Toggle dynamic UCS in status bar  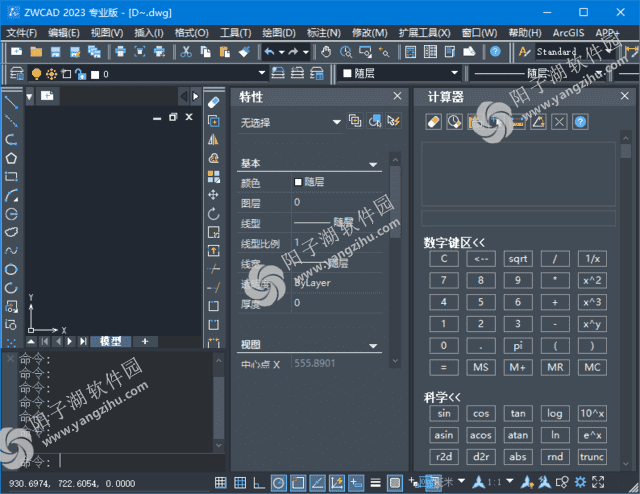337,483
